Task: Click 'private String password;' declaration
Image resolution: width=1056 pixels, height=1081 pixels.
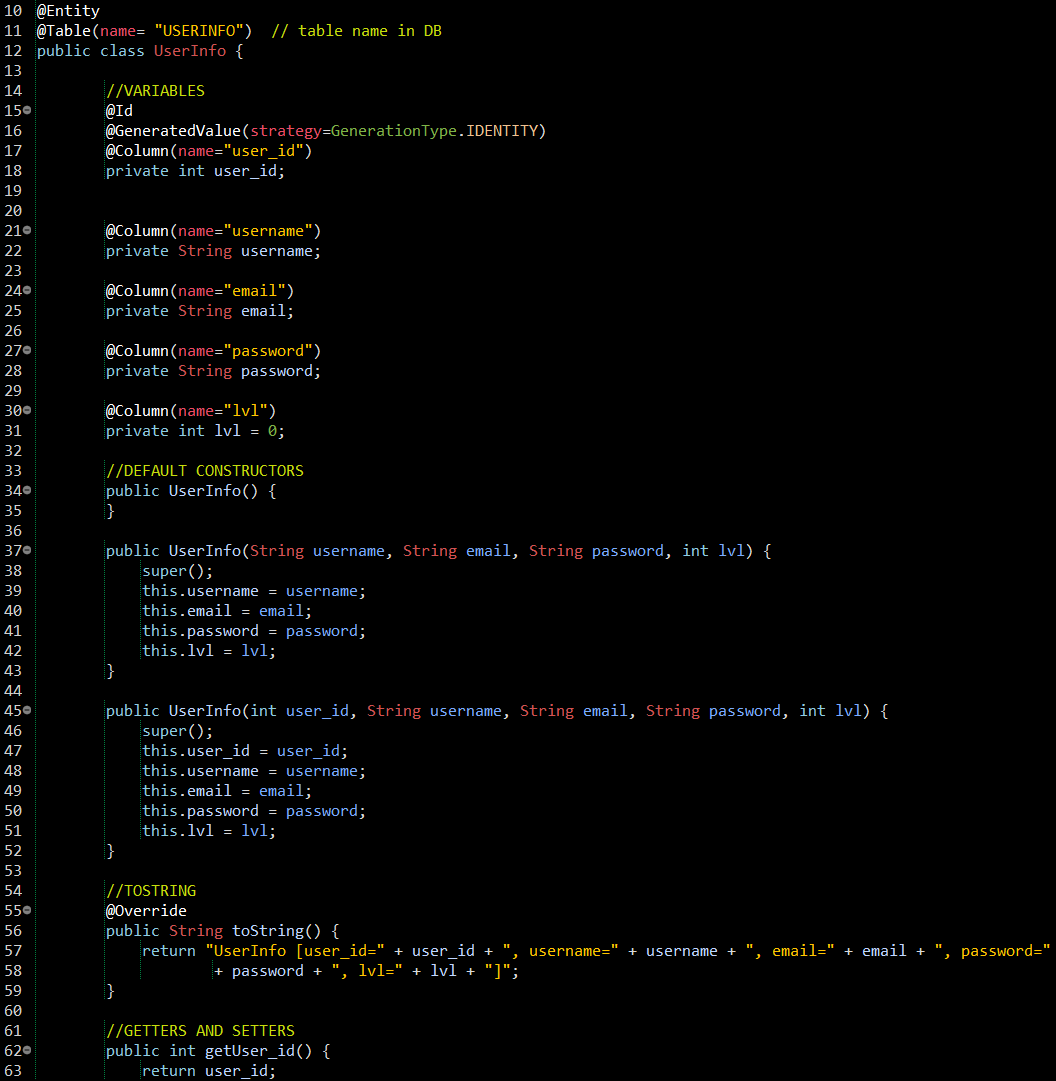Action: [213, 371]
